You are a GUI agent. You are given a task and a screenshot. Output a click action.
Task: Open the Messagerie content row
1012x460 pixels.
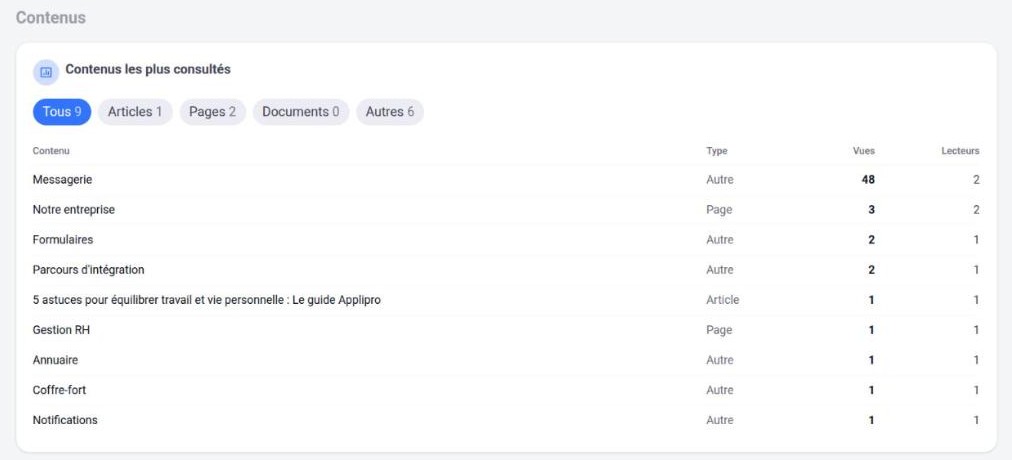(x=506, y=180)
